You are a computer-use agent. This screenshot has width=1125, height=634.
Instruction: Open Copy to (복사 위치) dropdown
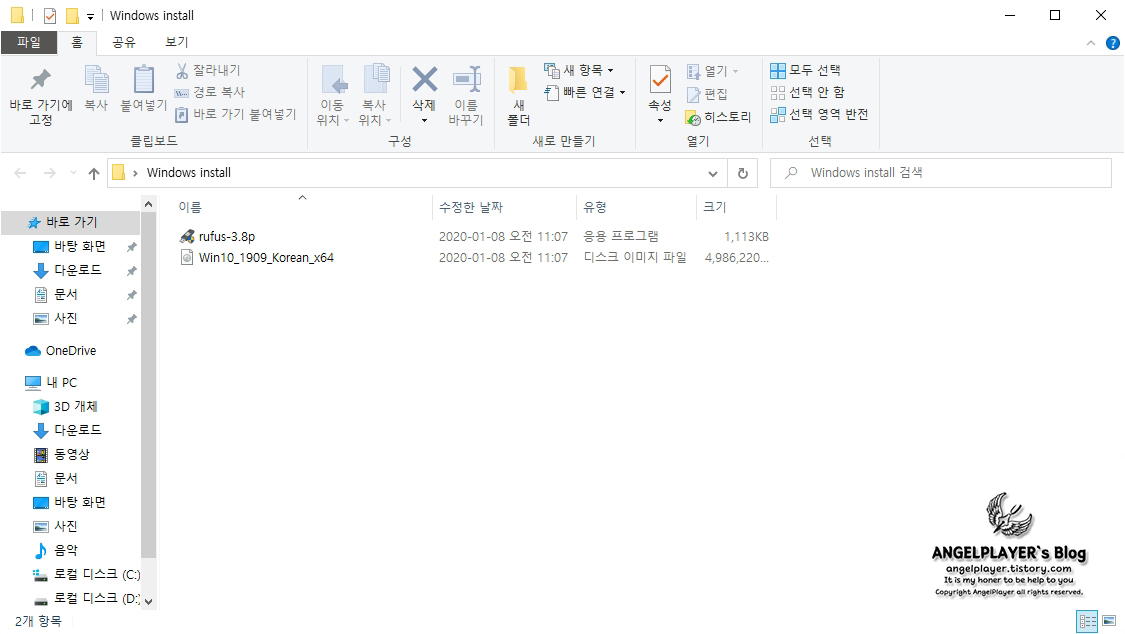375,95
